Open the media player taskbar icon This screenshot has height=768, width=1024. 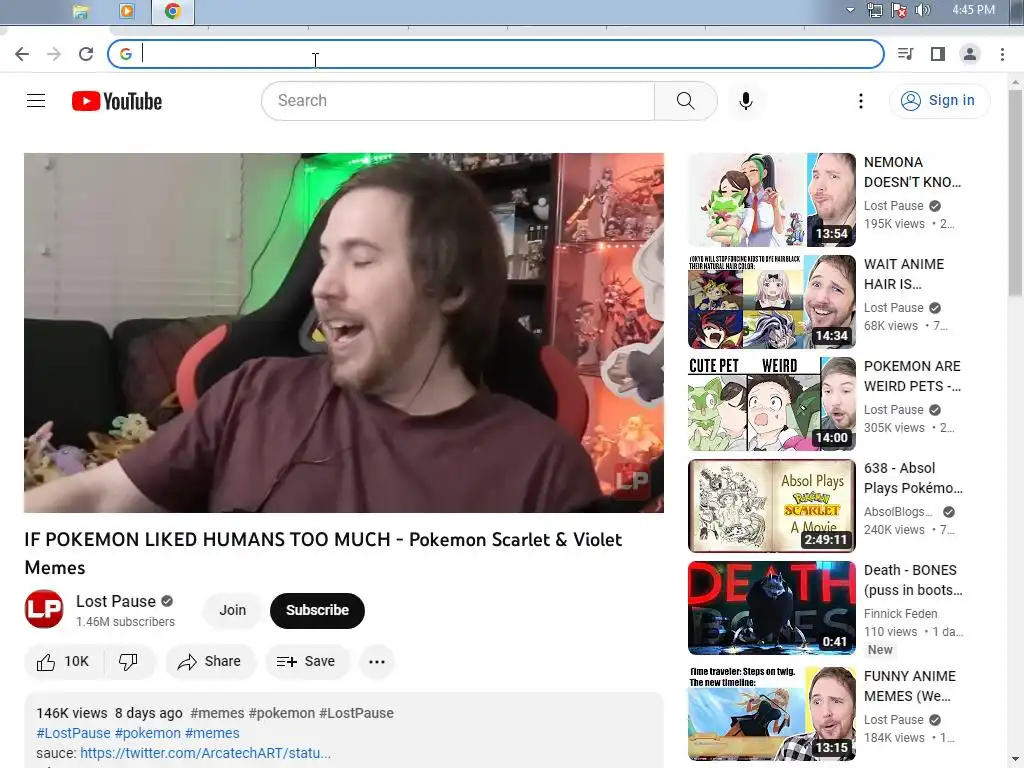pos(127,11)
